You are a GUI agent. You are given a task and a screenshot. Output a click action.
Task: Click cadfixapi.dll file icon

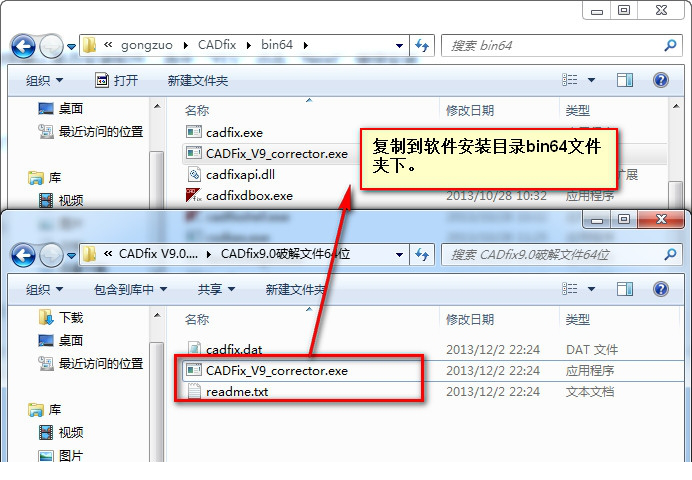point(194,174)
